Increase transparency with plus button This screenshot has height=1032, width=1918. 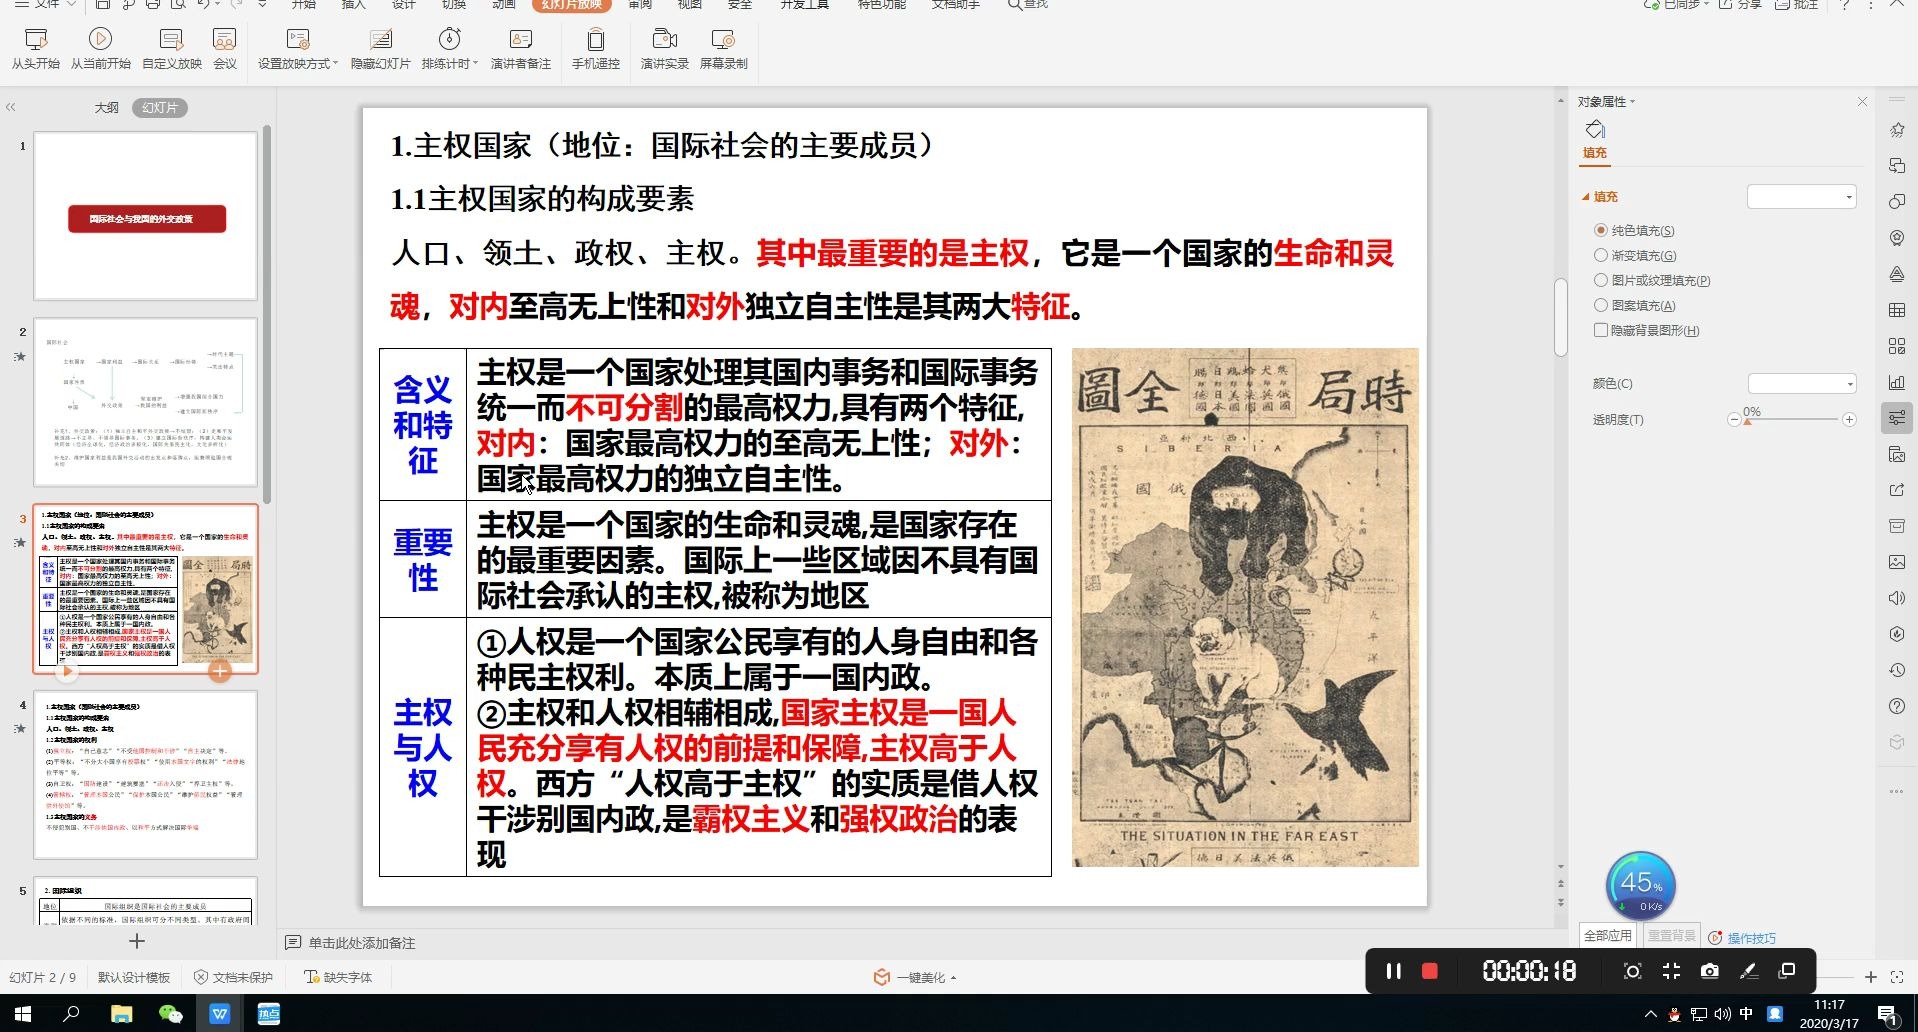tap(1849, 420)
